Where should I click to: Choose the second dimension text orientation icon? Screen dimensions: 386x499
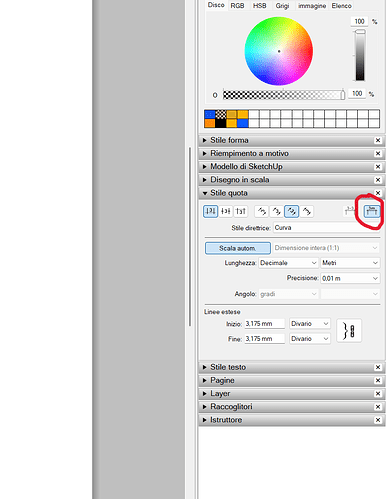(277, 211)
